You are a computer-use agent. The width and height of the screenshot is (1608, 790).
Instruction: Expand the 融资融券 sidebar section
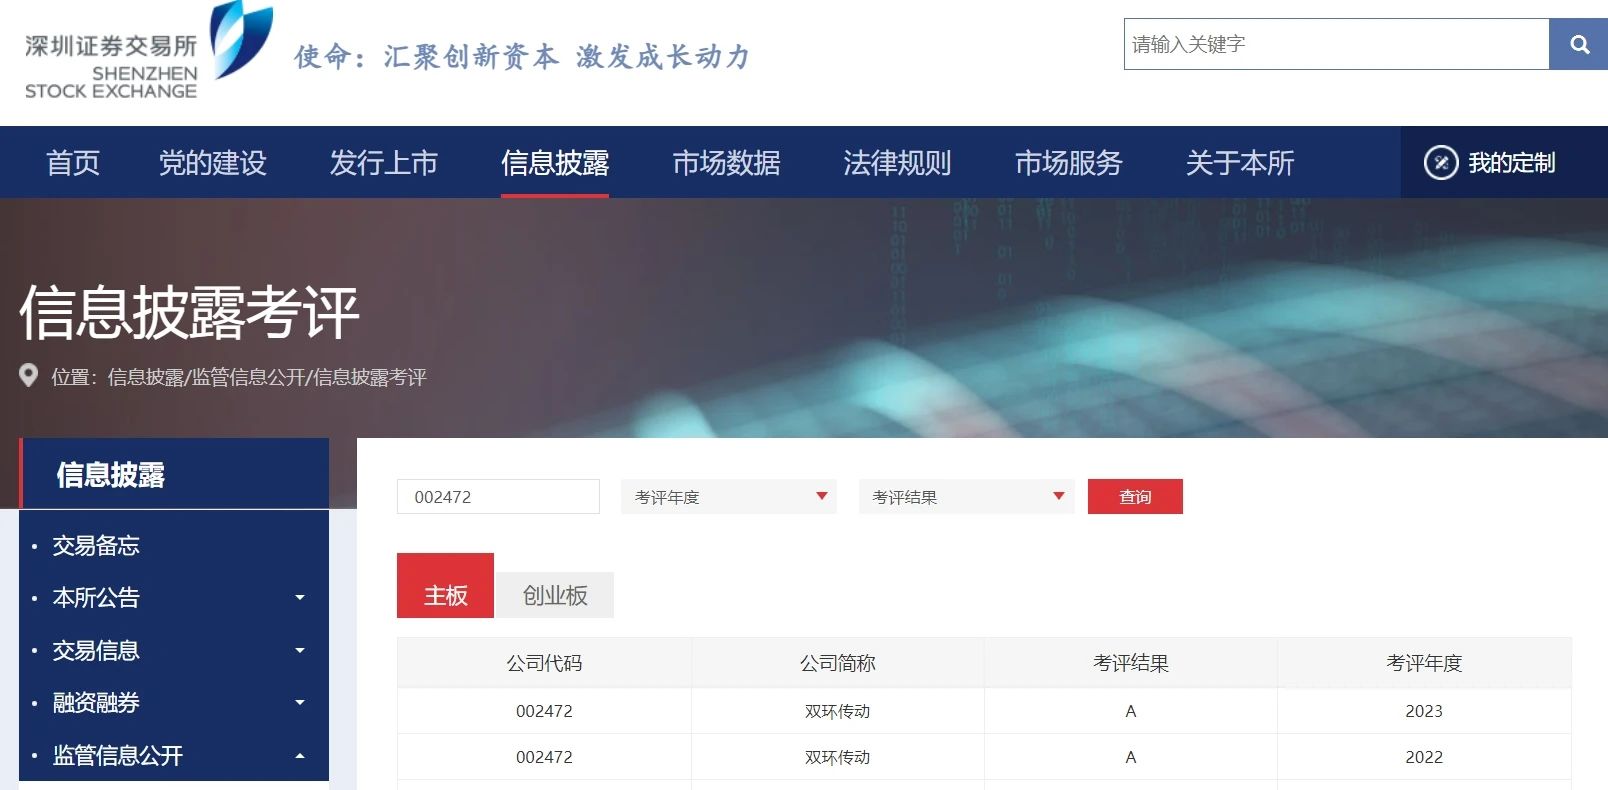[299, 703]
